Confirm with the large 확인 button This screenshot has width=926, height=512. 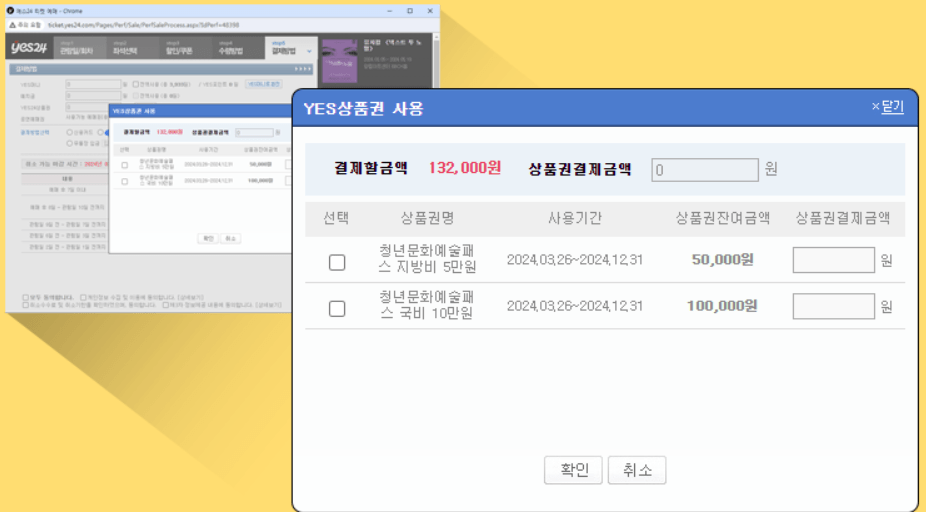[573, 470]
